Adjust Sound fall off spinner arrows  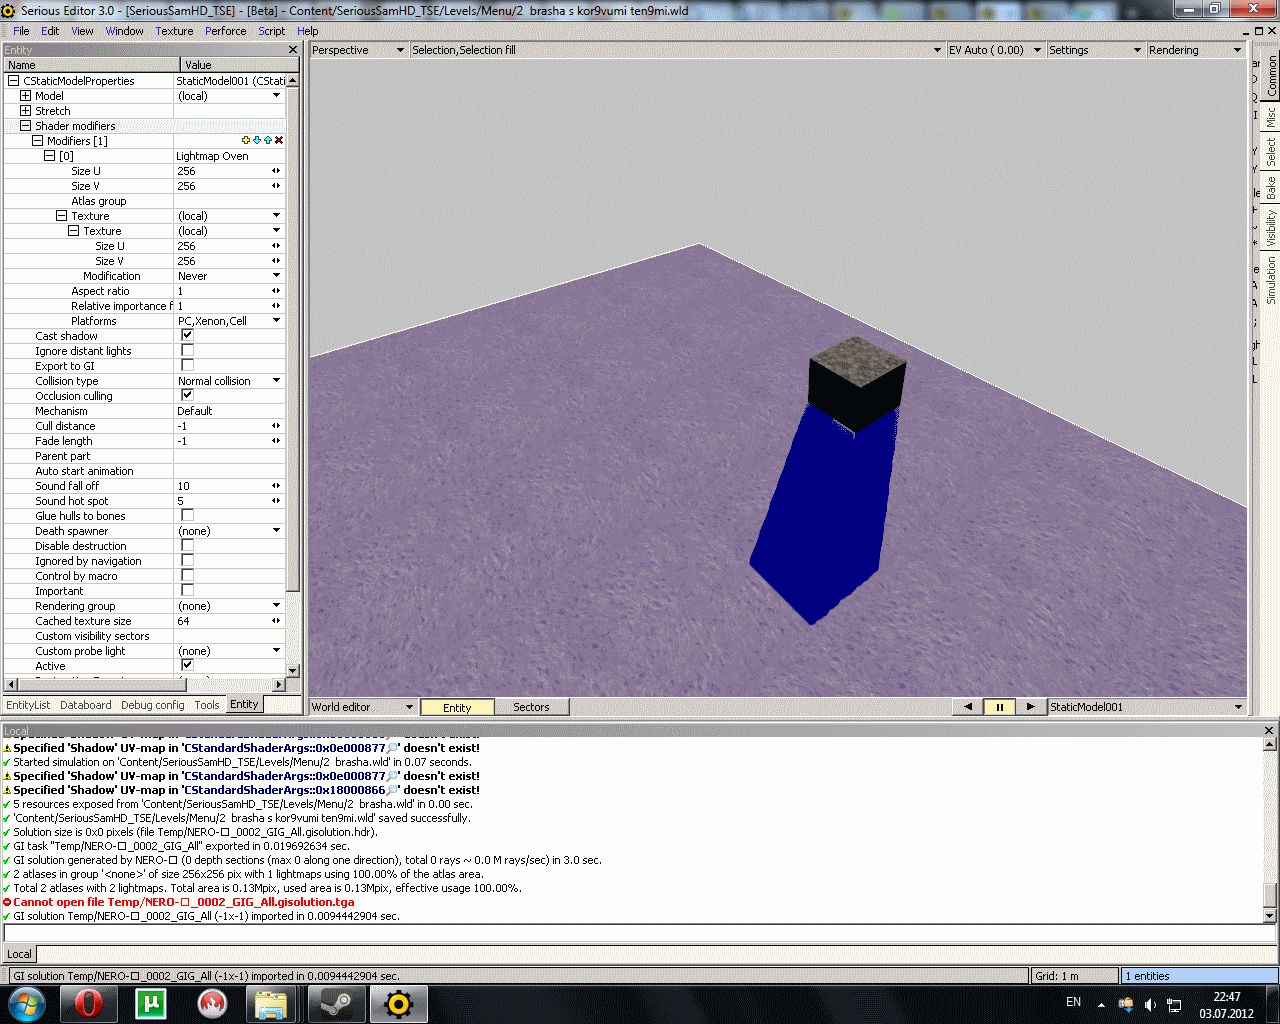pyautogui.click(x=276, y=486)
